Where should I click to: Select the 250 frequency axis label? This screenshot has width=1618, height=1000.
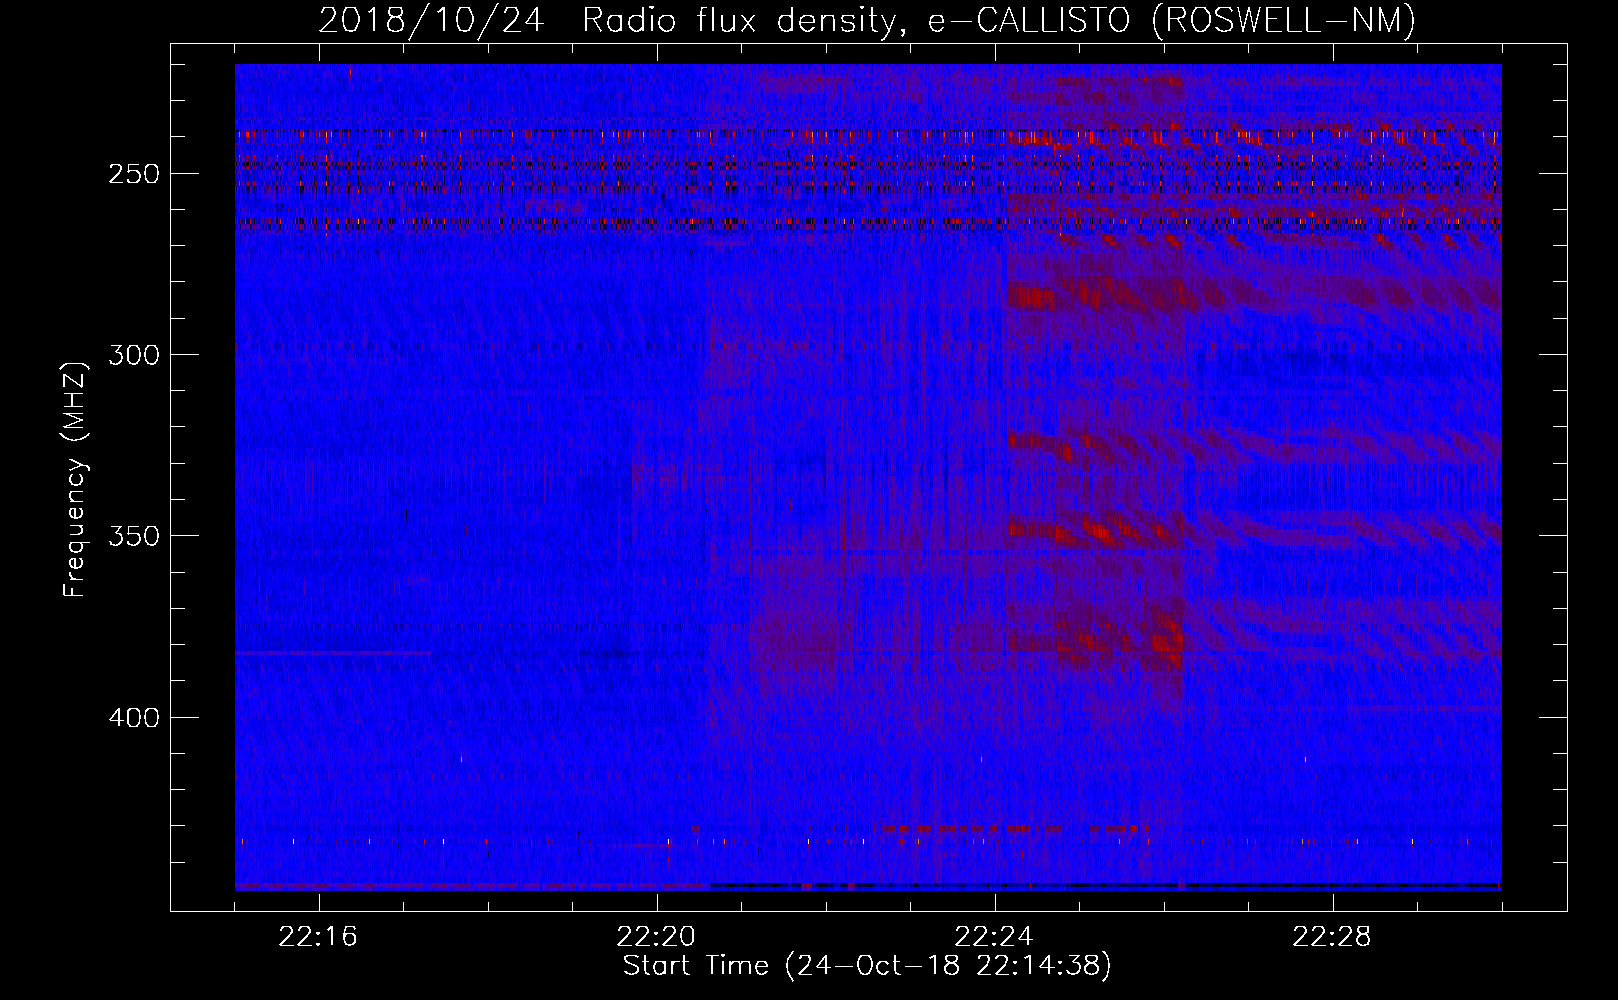[x=133, y=174]
